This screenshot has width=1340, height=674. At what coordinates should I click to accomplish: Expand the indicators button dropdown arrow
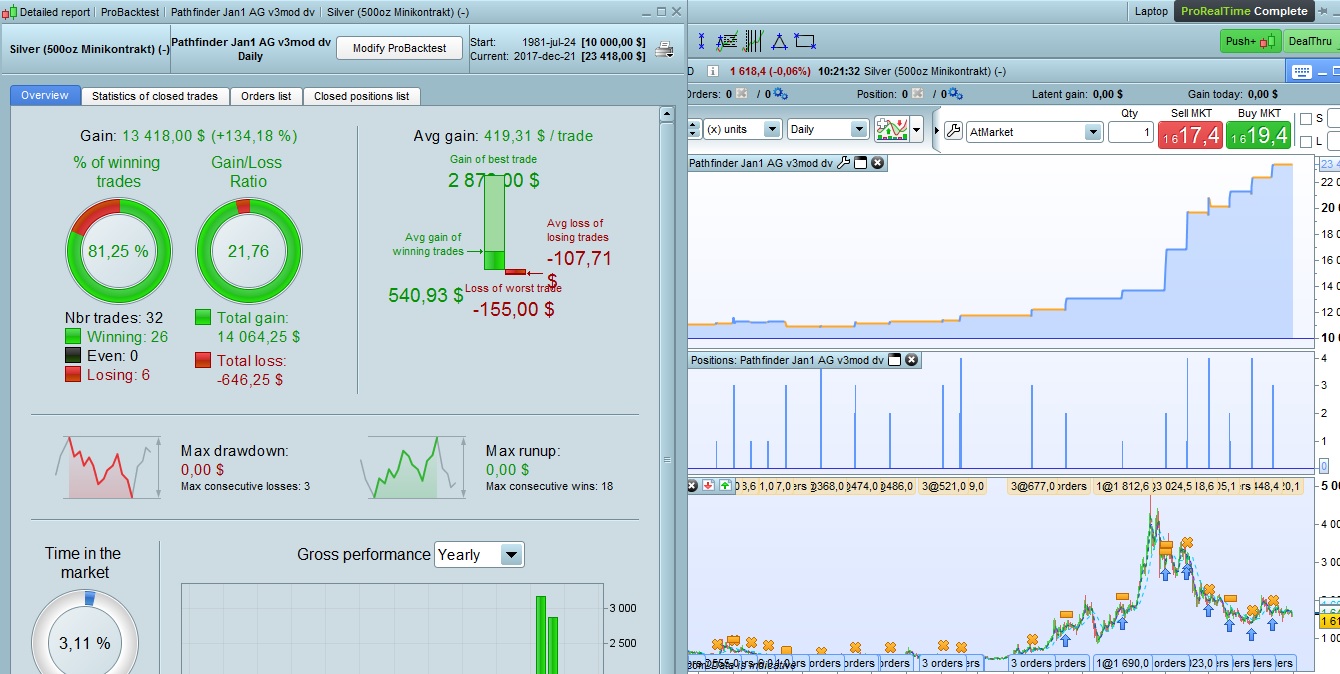915,130
